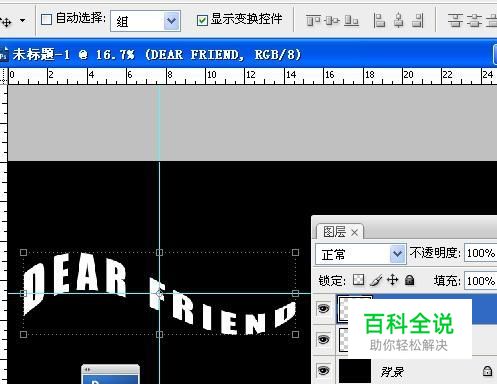The height and width of the screenshot is (384, 497).
Task: Click the Distribute Vertical Centers icon
Action: (x=474, y=21)
